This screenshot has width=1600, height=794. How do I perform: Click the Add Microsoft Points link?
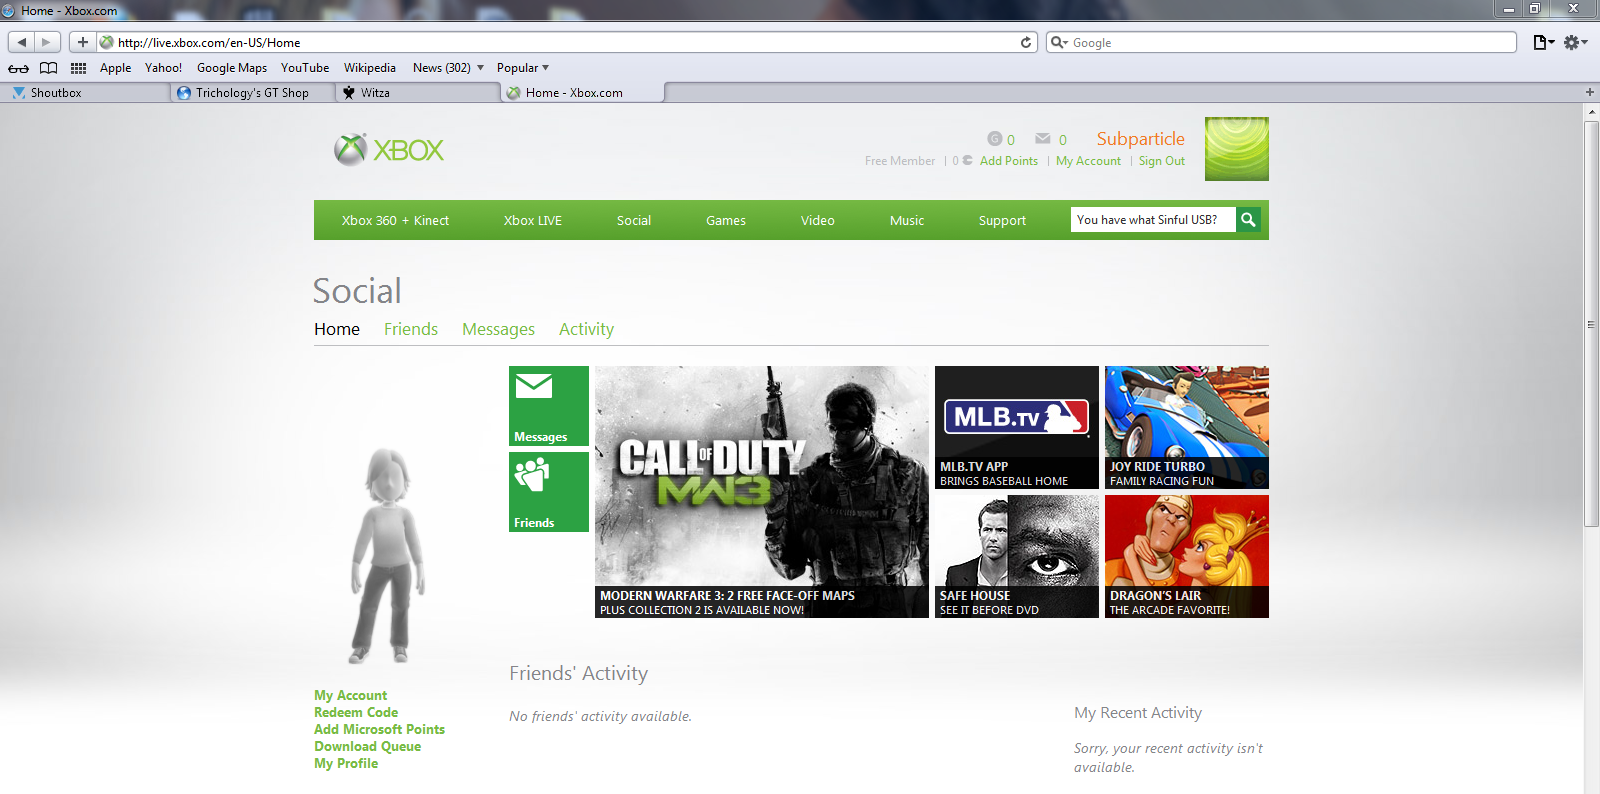379,729
